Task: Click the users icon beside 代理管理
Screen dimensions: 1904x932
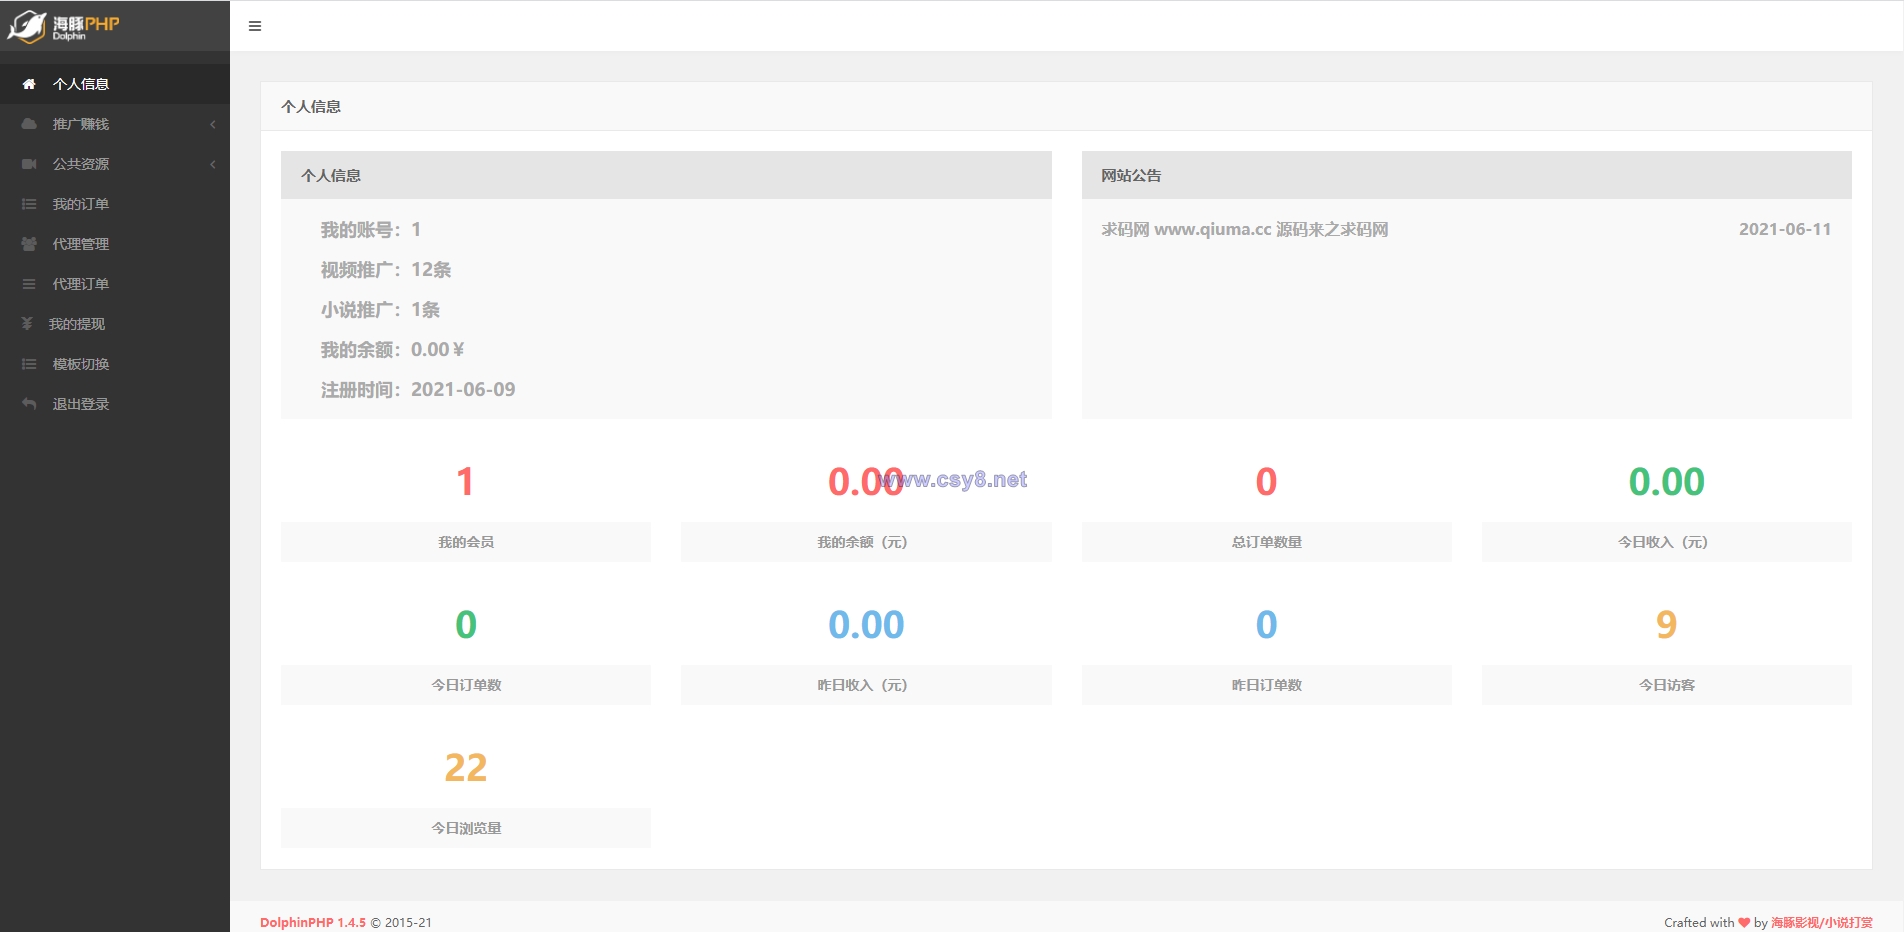Action: coord(29,244)
